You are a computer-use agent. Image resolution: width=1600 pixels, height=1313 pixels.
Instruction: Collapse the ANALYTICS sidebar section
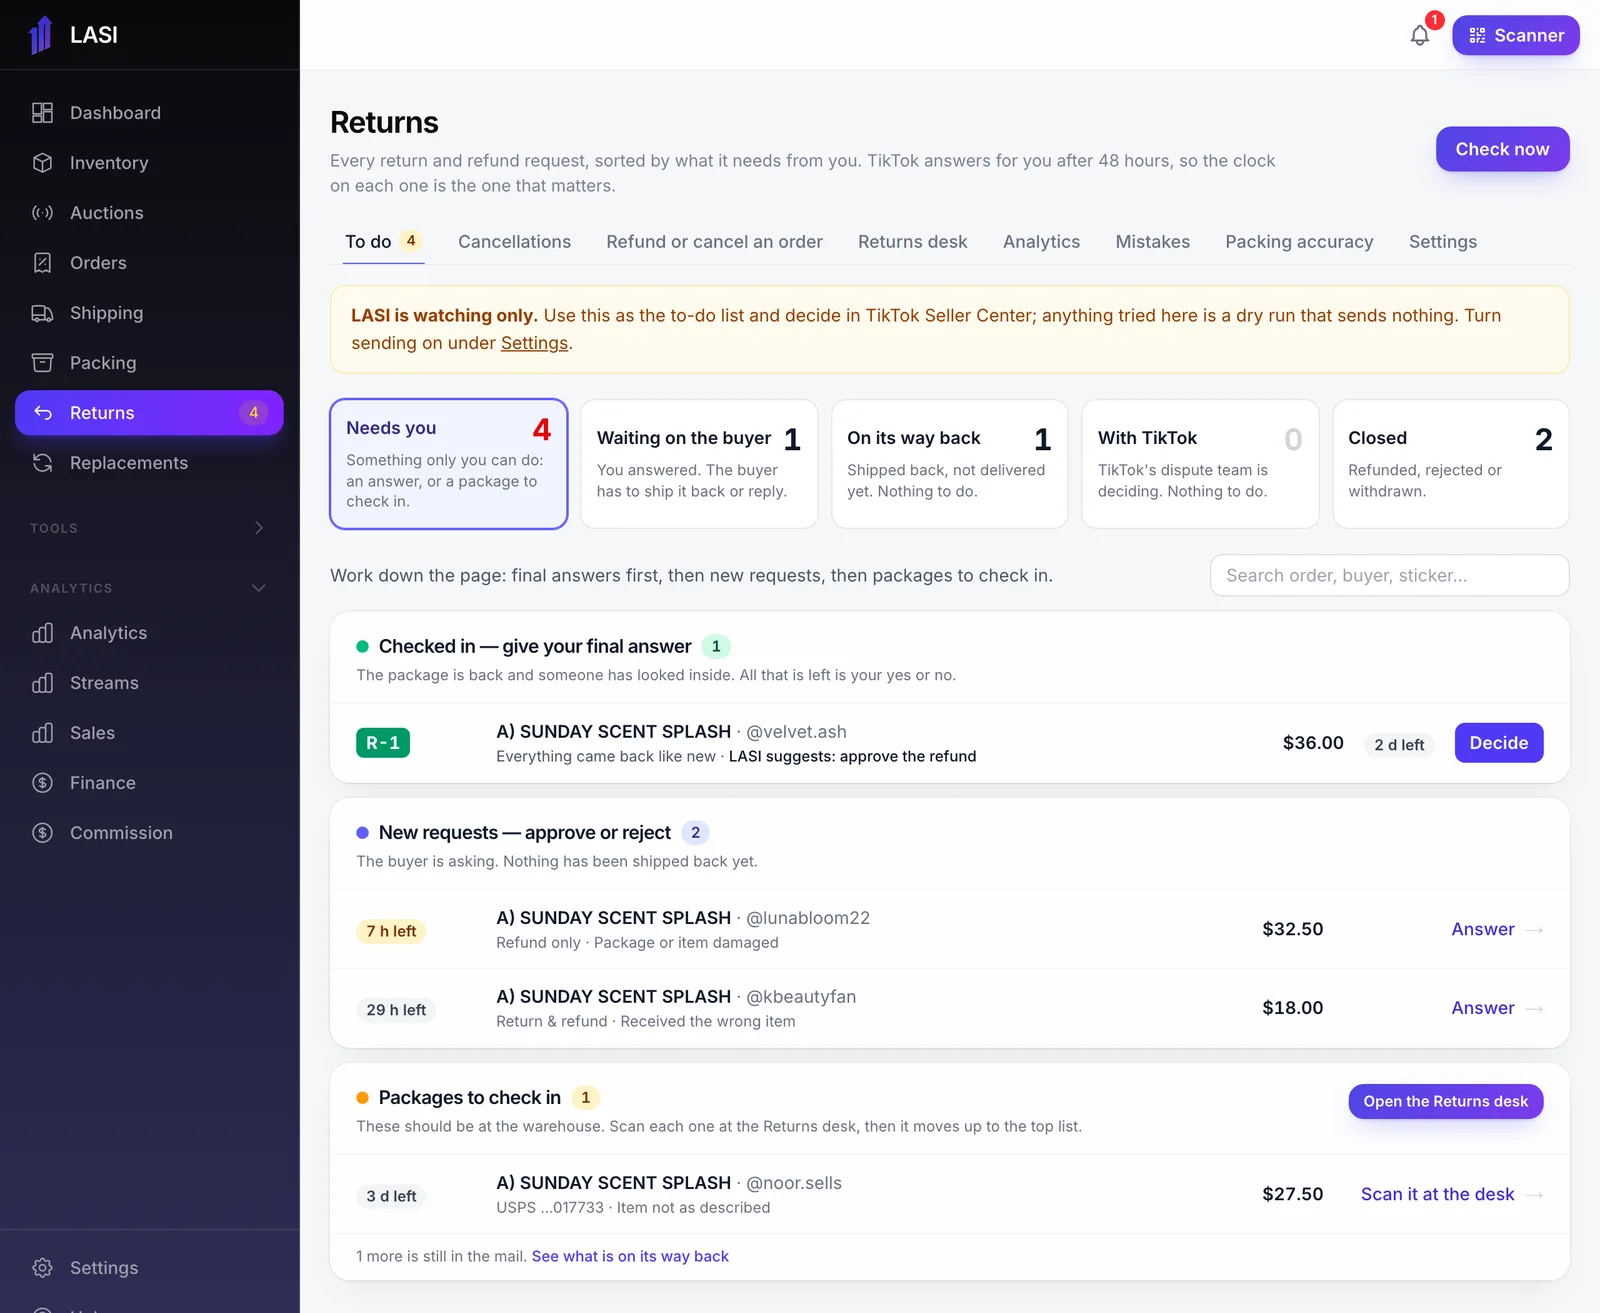tap(149, 588)
